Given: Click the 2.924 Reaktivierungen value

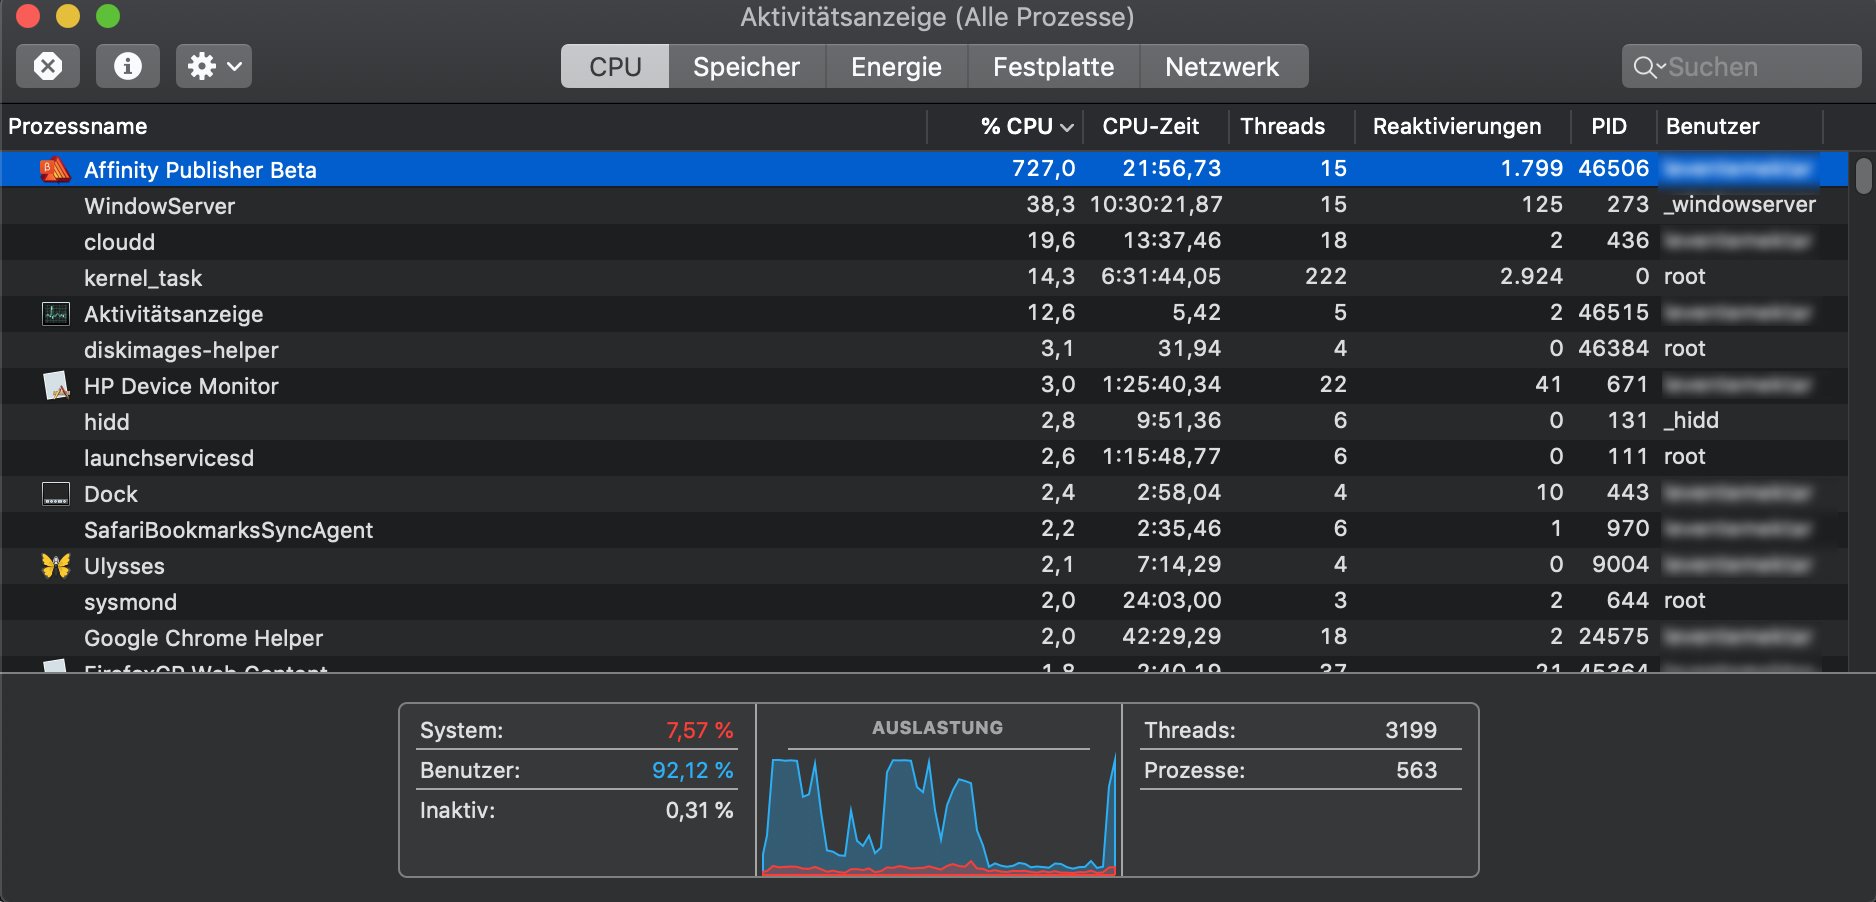Looking at the screenshot, I should coord(1531,276).
